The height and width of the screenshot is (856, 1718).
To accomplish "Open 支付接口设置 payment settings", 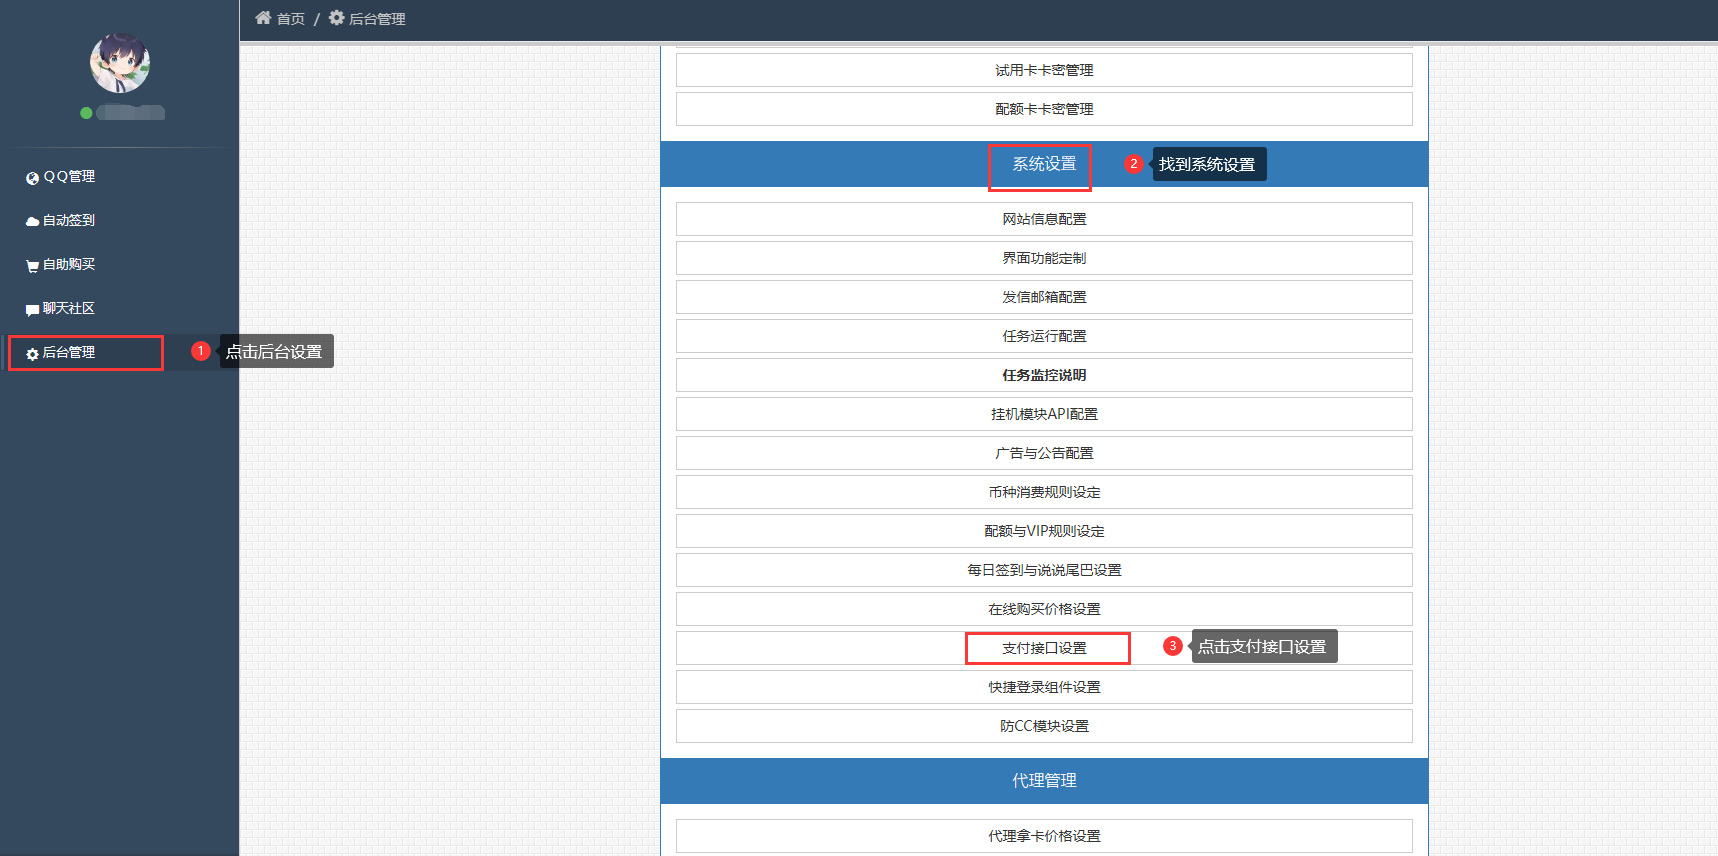I will point(1044,648).
